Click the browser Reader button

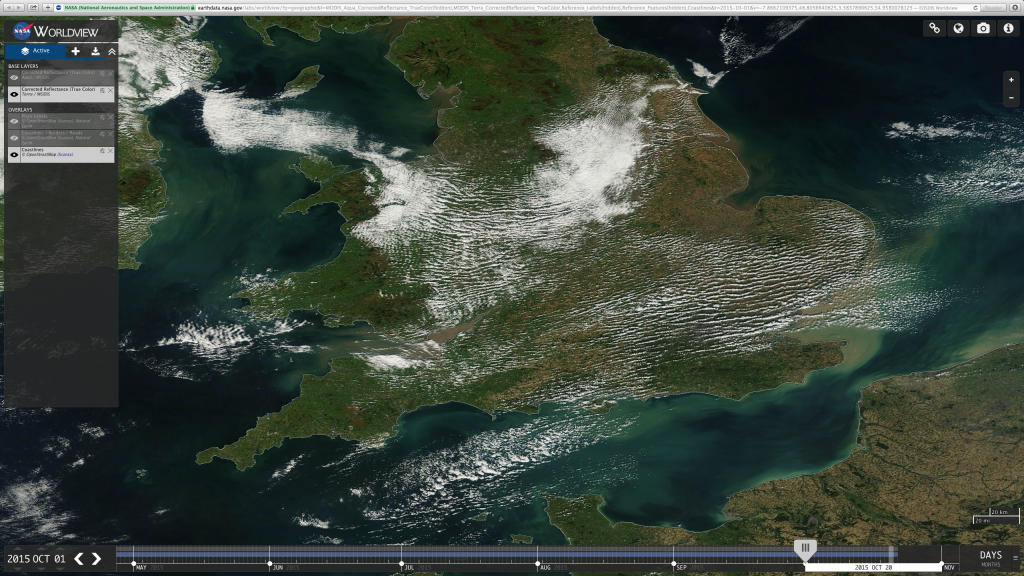(993, 8)
